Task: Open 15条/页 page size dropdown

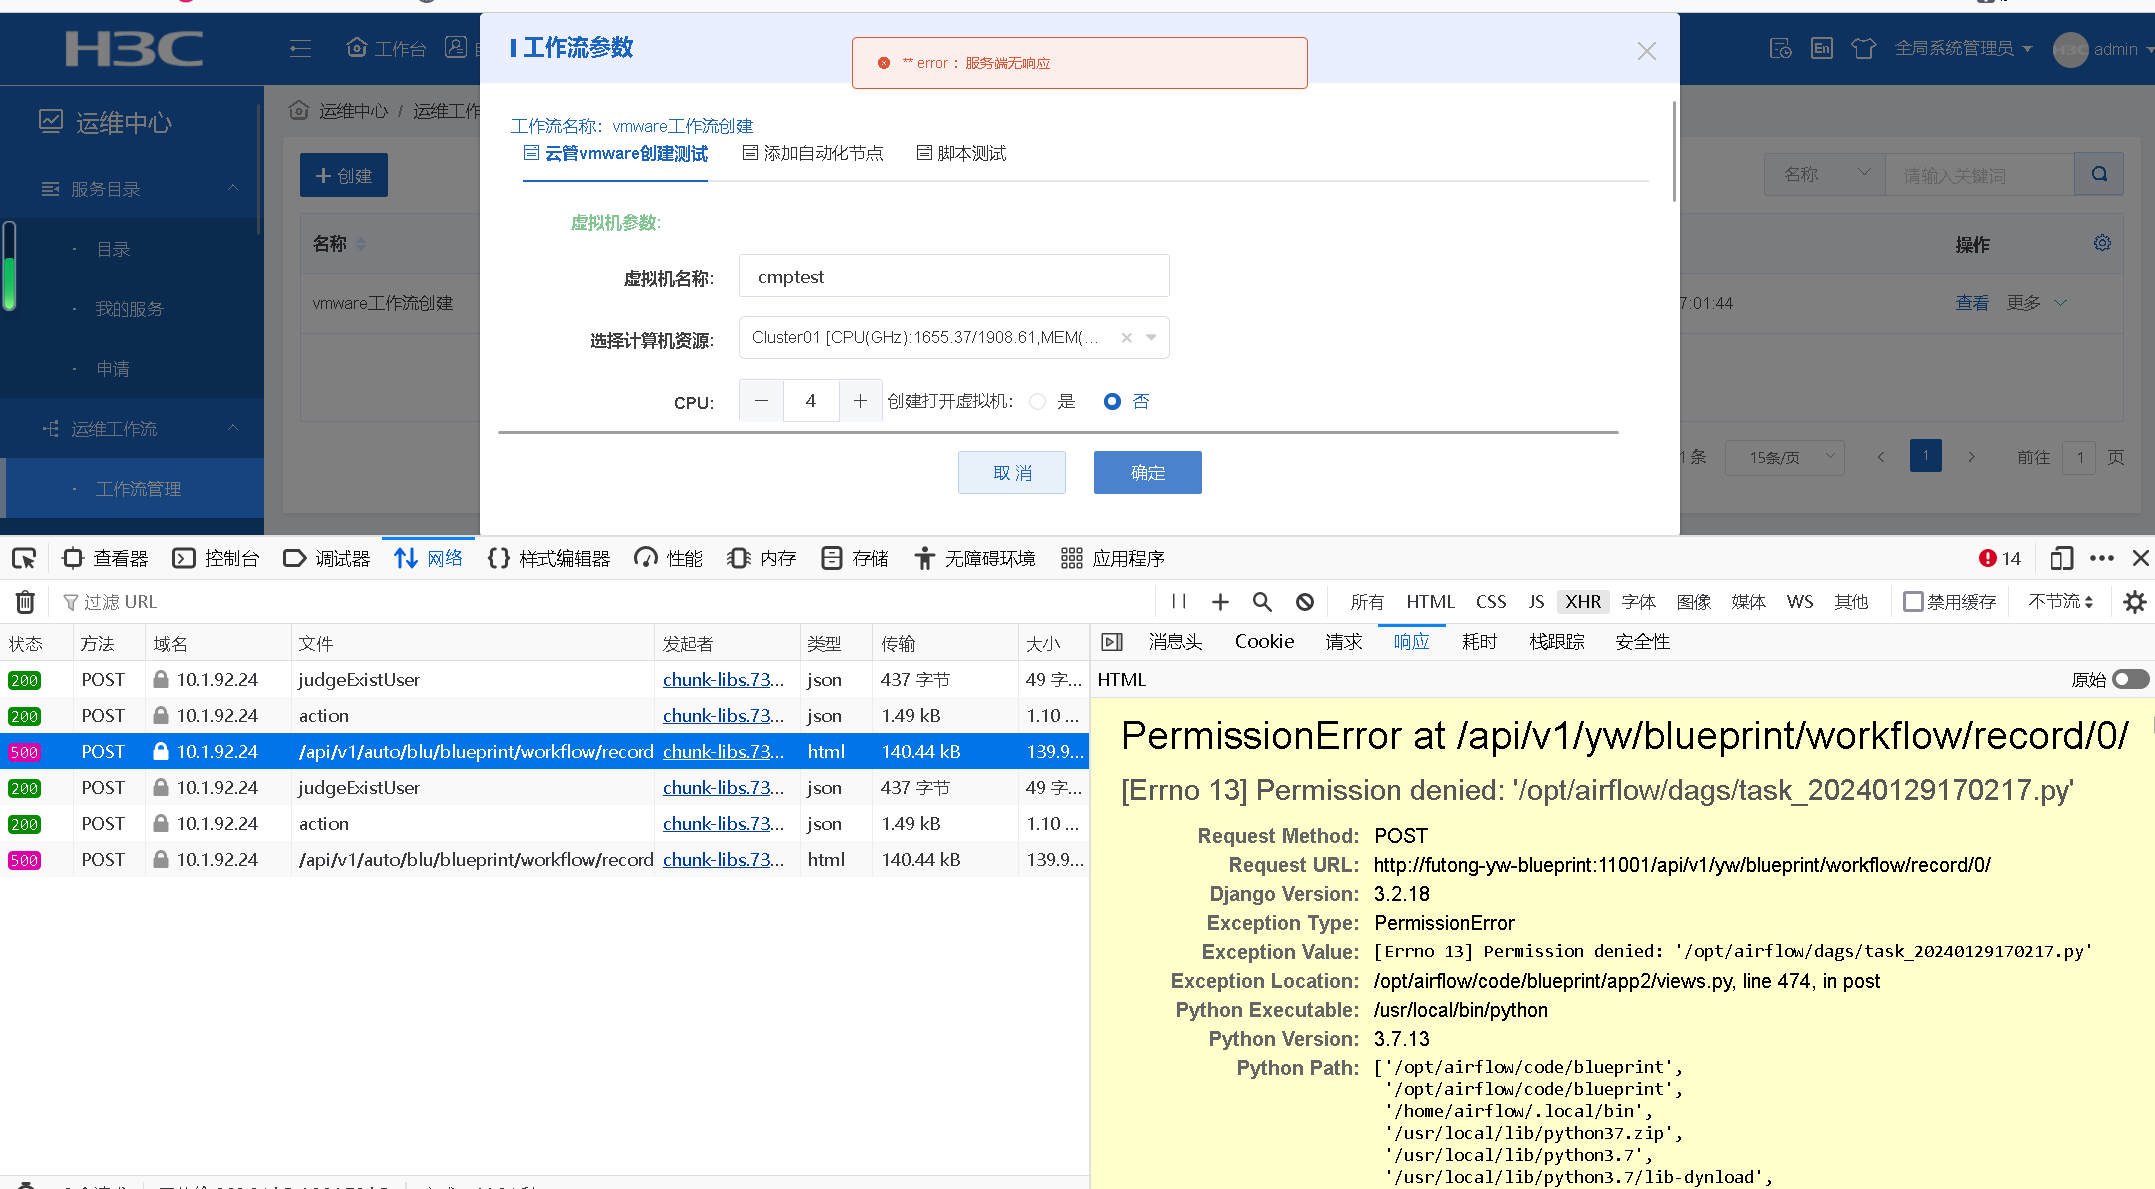Action: [1785, 457]
